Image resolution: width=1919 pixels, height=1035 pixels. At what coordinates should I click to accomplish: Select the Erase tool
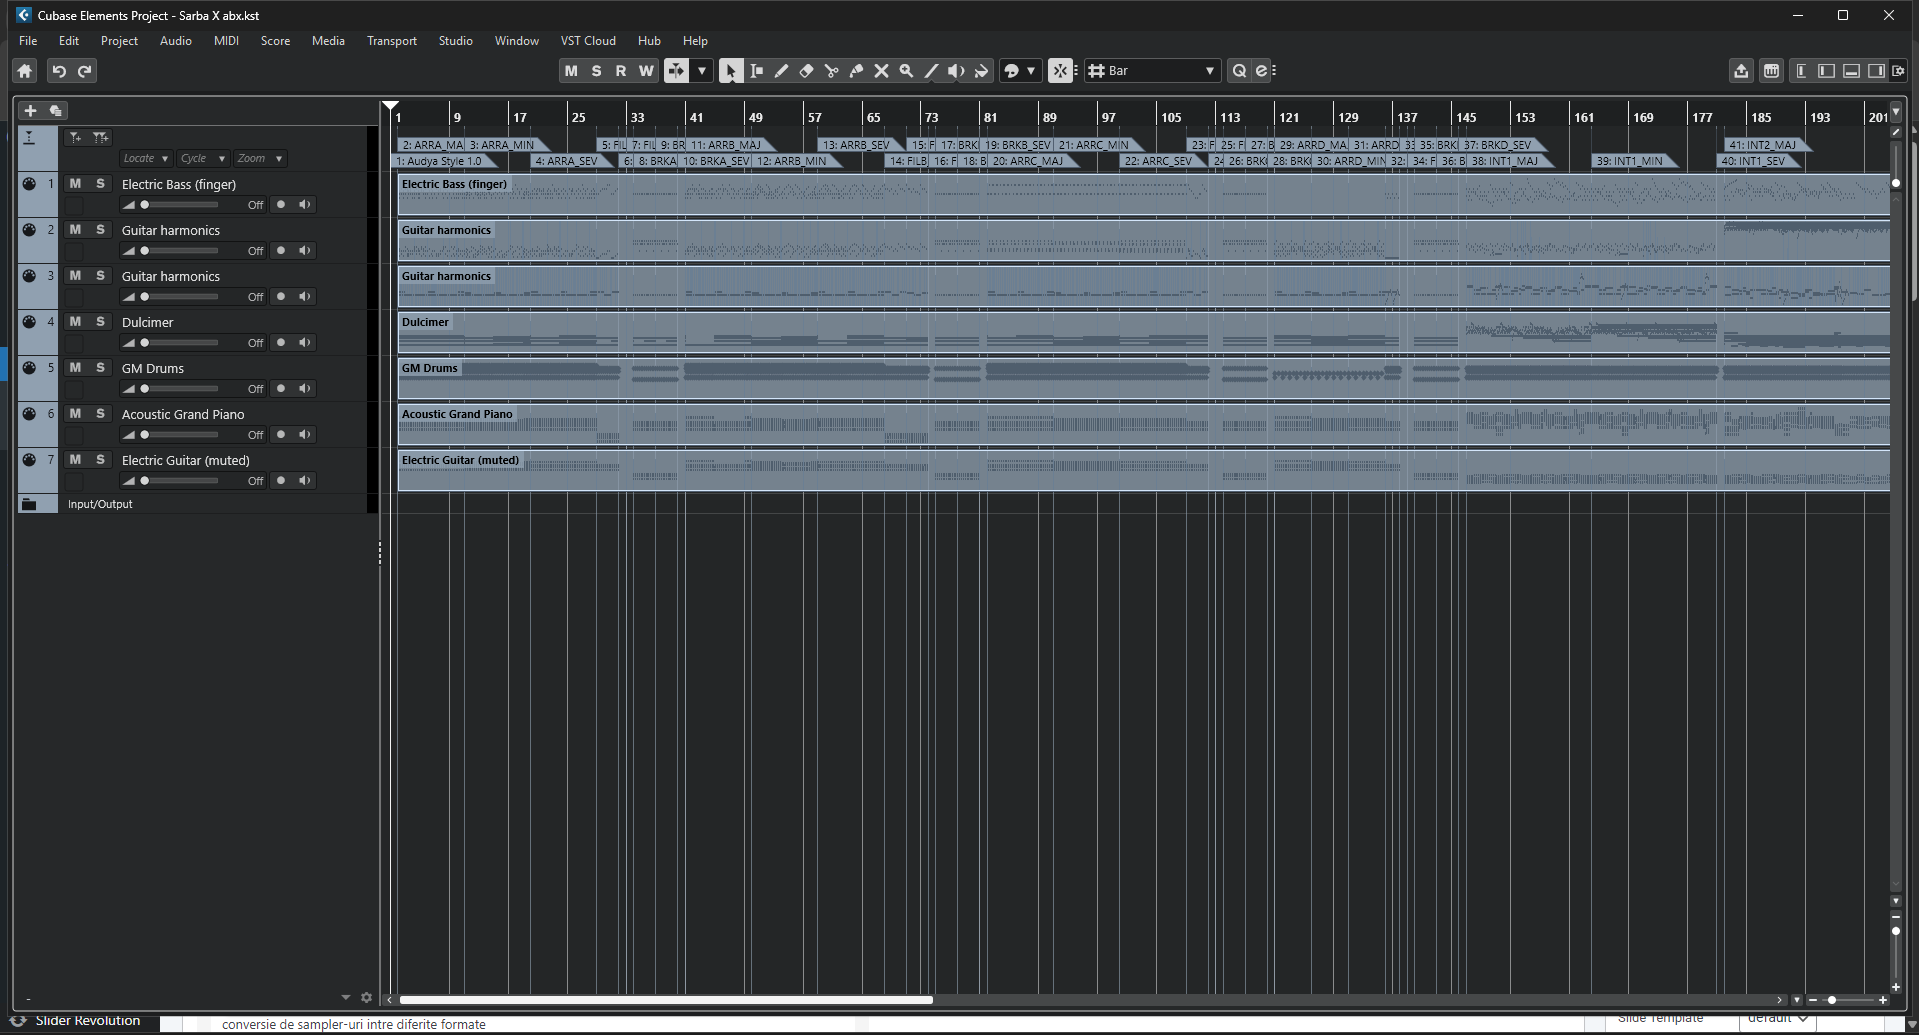806,71
